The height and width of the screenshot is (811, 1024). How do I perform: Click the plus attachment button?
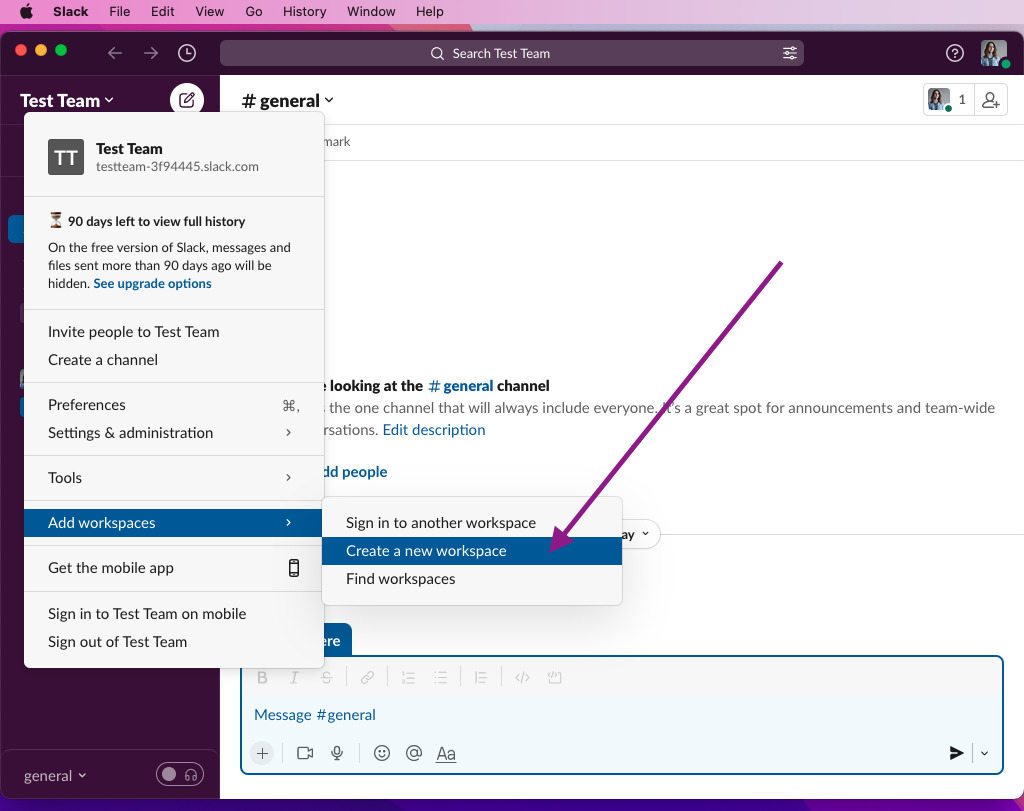tap(262, 753)
